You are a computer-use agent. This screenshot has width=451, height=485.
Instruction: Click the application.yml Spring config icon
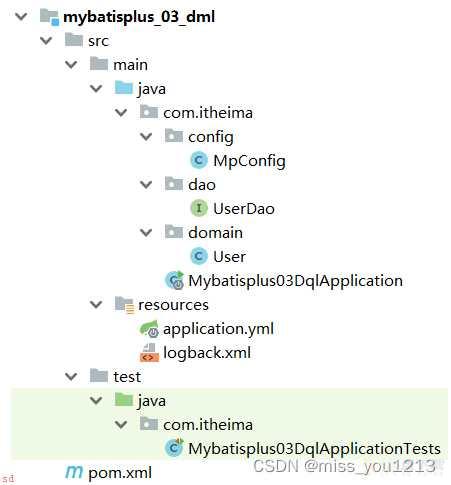tap(149, 329)
